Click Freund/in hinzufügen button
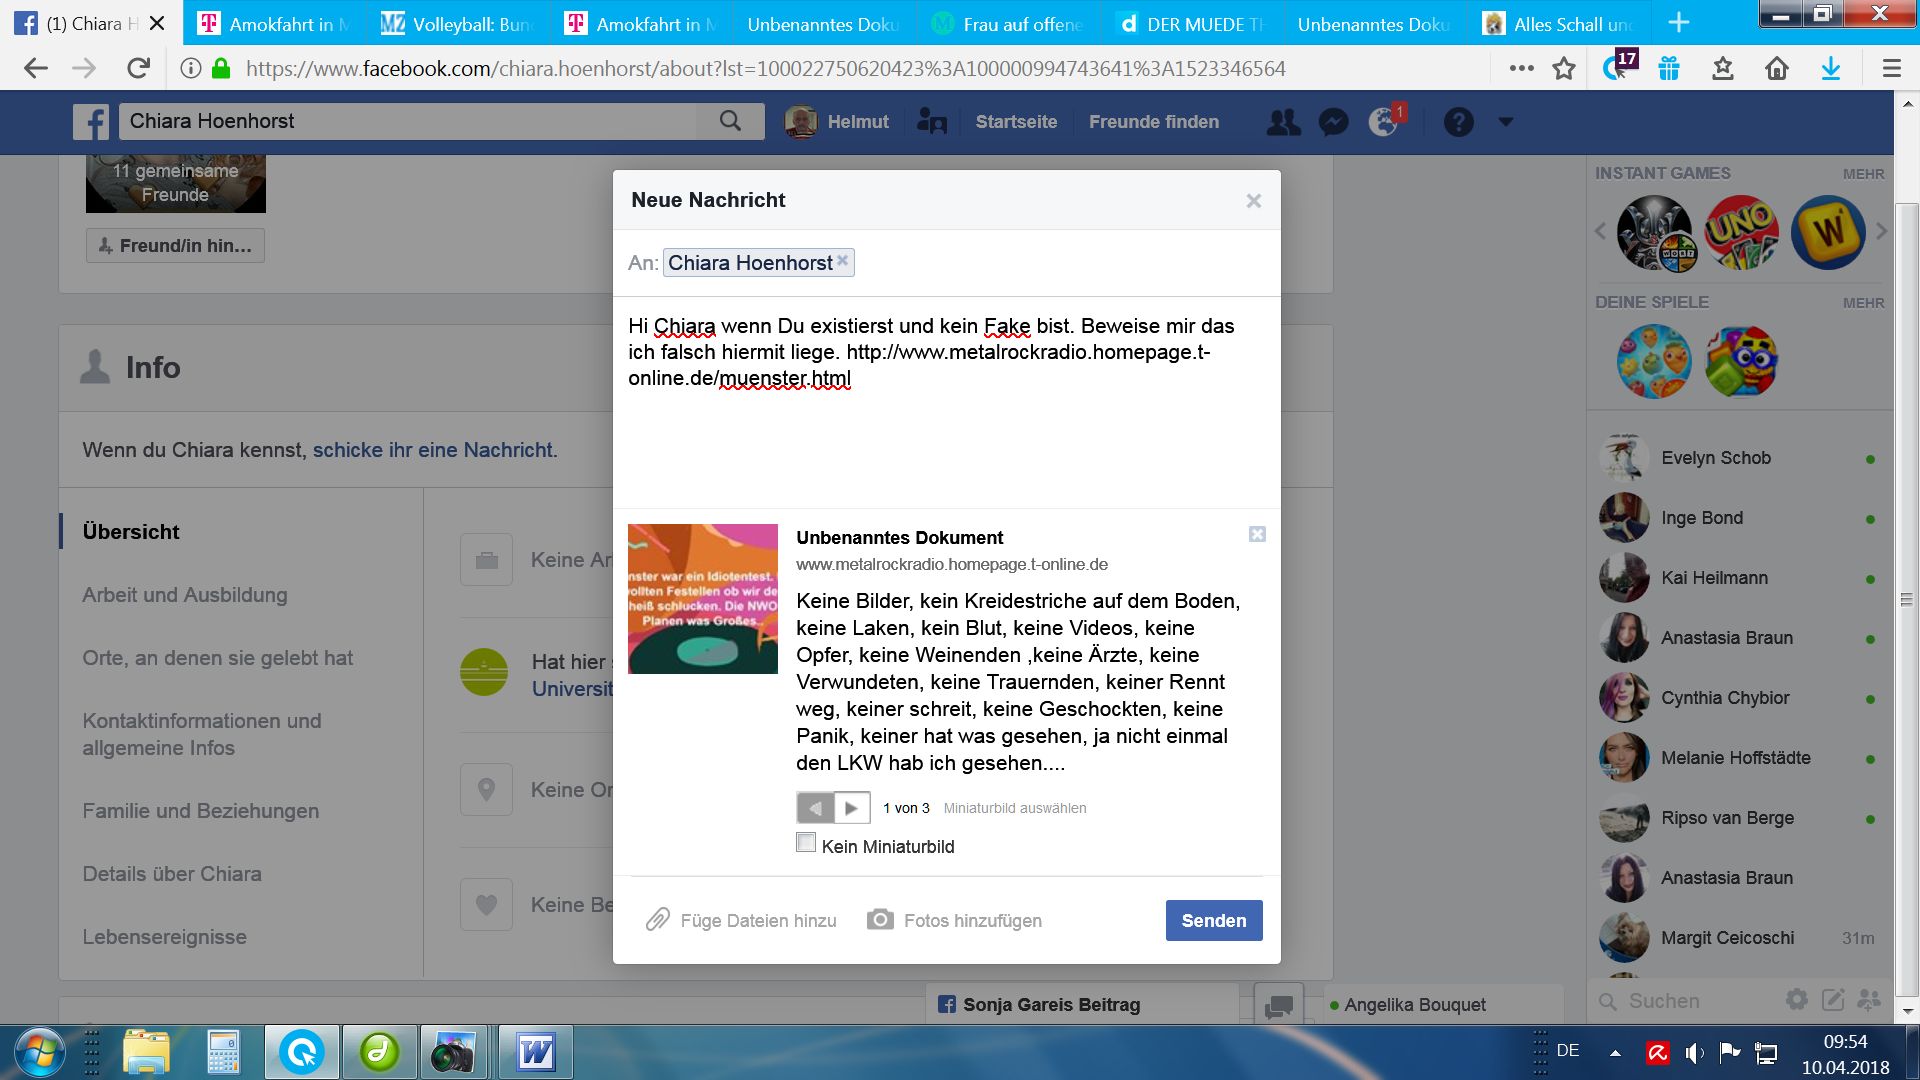The width and height of the screenshot is (1920, 1080). tap(175, 245)
